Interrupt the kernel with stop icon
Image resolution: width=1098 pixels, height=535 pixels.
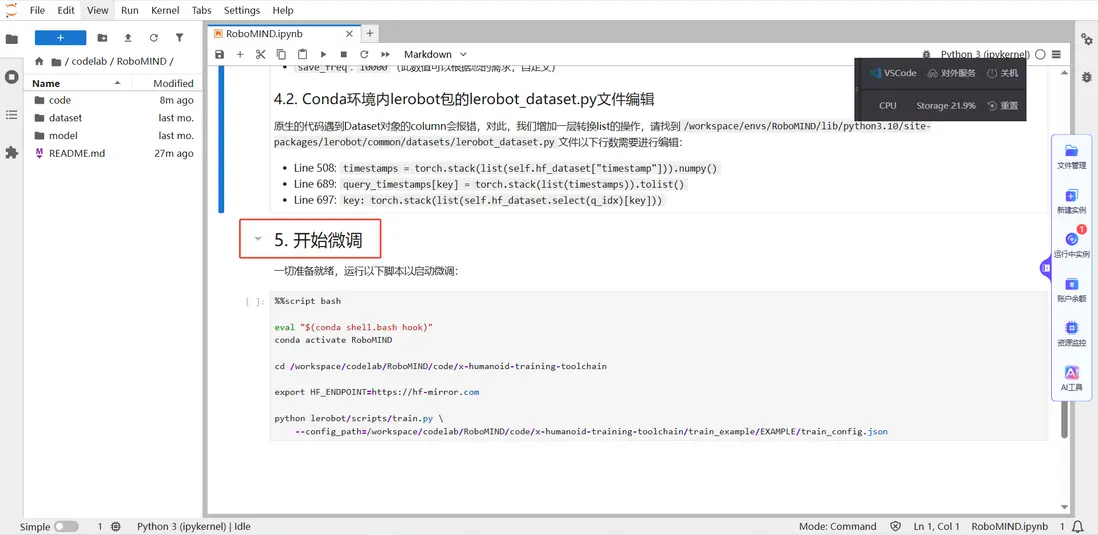click(x=344, y=55)
